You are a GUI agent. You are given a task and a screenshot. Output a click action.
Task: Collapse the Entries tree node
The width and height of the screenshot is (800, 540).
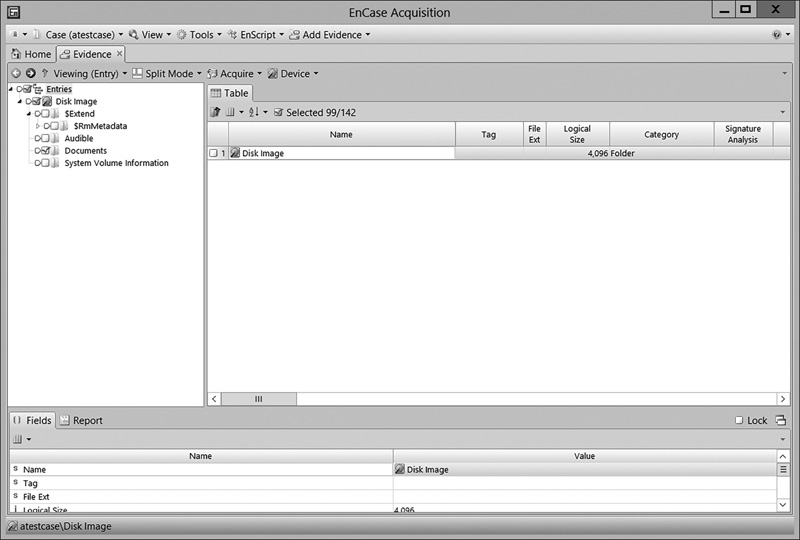(x=11, y=89)
